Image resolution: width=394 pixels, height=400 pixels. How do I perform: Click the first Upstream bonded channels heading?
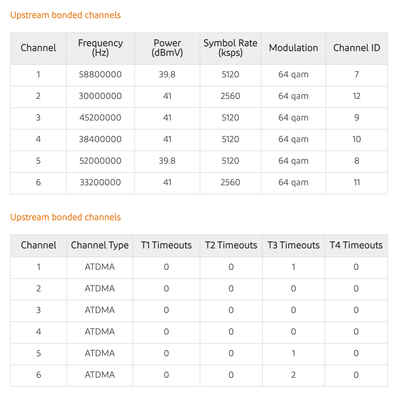tap(65, 15)
